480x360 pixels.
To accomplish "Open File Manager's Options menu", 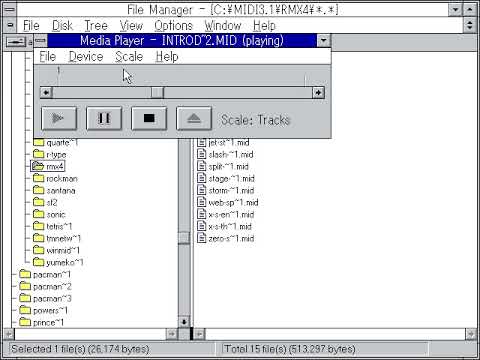I will click(173, 26).
